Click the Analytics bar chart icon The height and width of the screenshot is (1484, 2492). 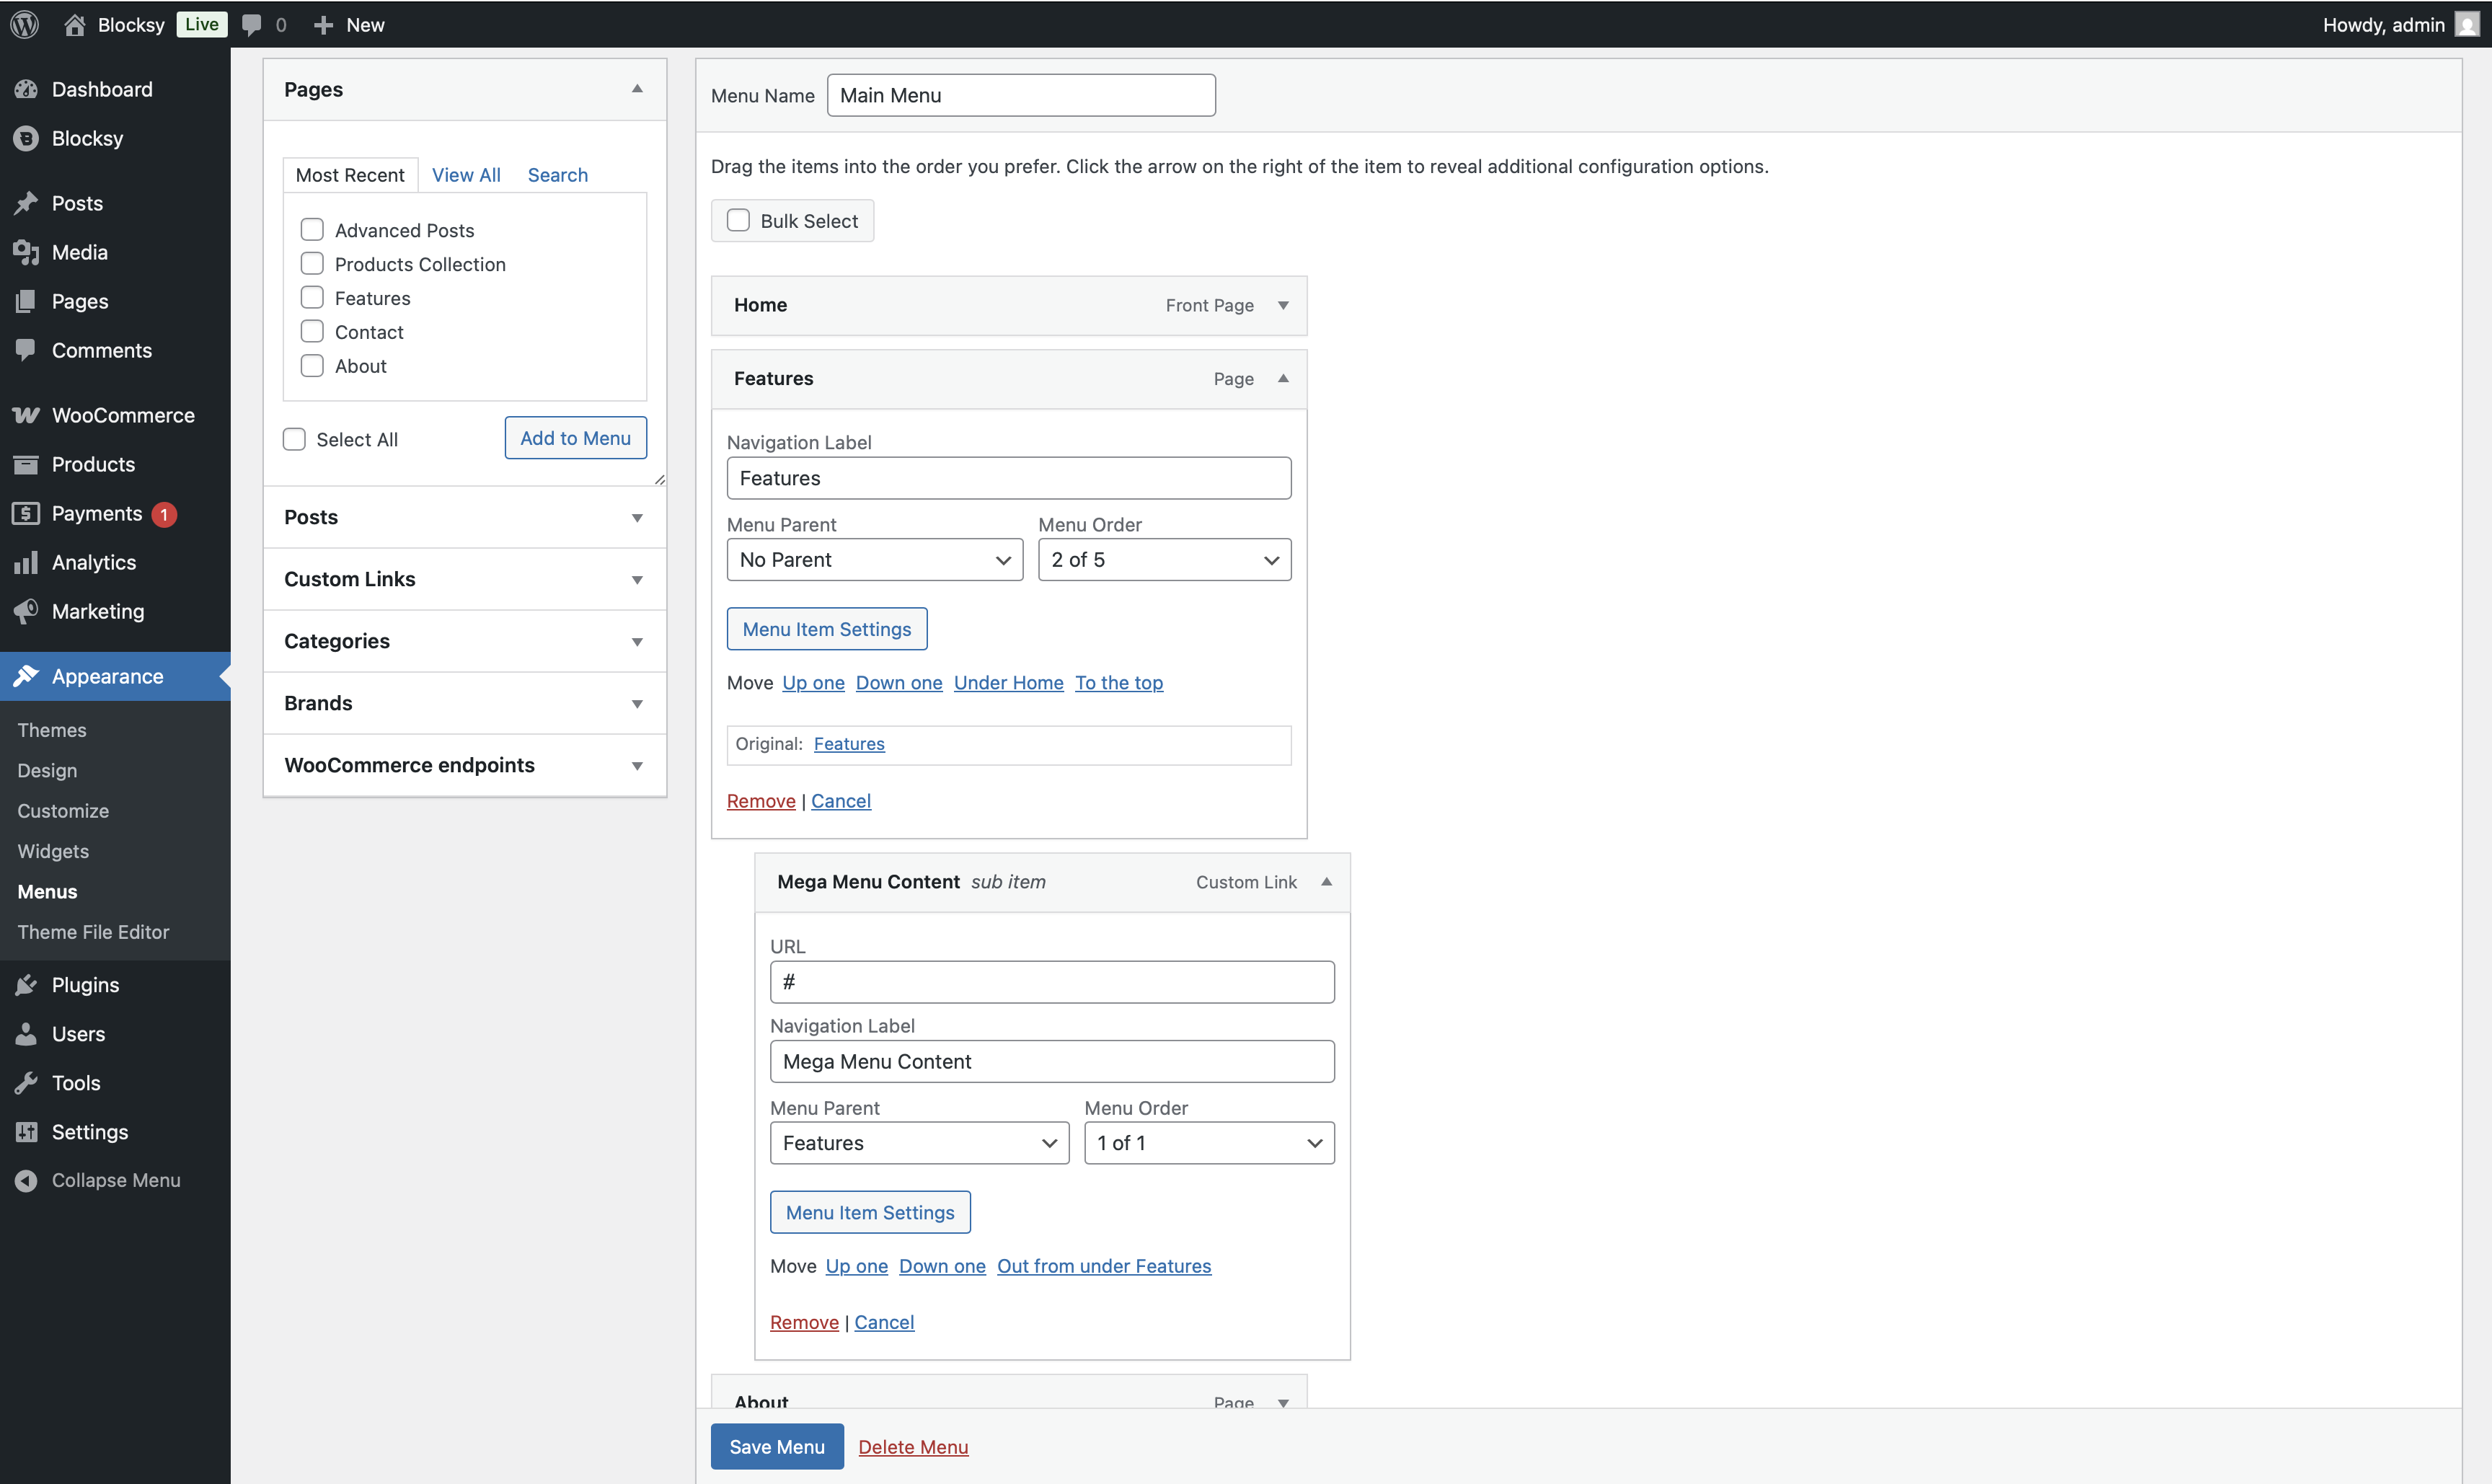tap(26, 562)
